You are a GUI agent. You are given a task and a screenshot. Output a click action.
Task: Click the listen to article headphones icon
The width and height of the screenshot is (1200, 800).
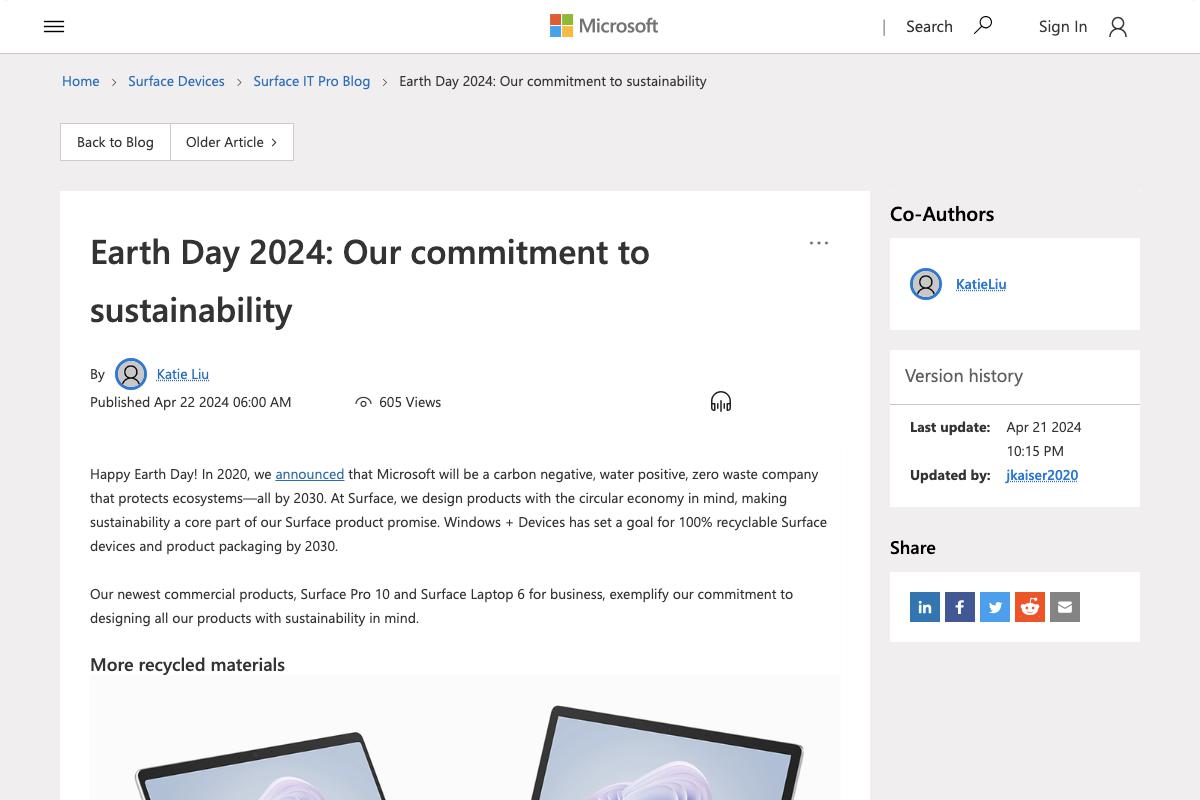[721, 402]
